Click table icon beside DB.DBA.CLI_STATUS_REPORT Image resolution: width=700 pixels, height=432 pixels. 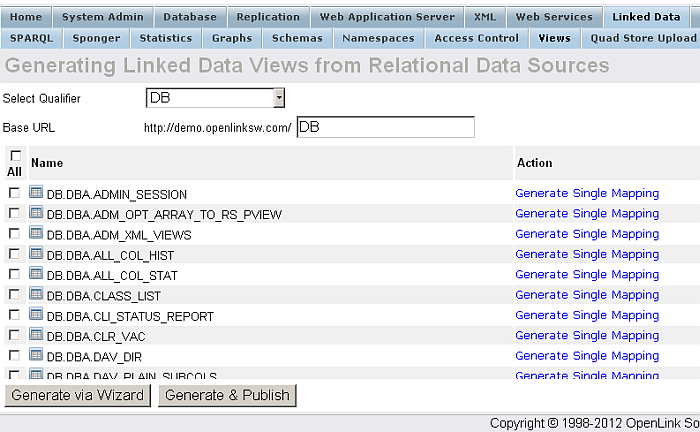click(36, 314)
